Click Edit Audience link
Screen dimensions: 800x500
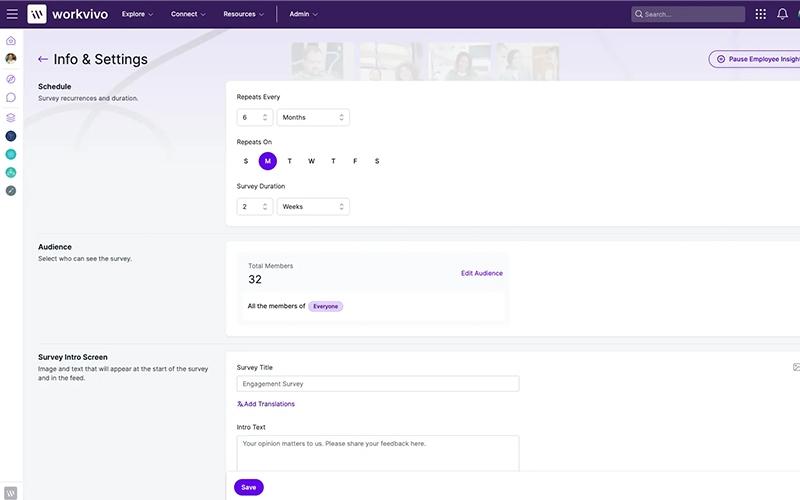[x=482, y=273]
